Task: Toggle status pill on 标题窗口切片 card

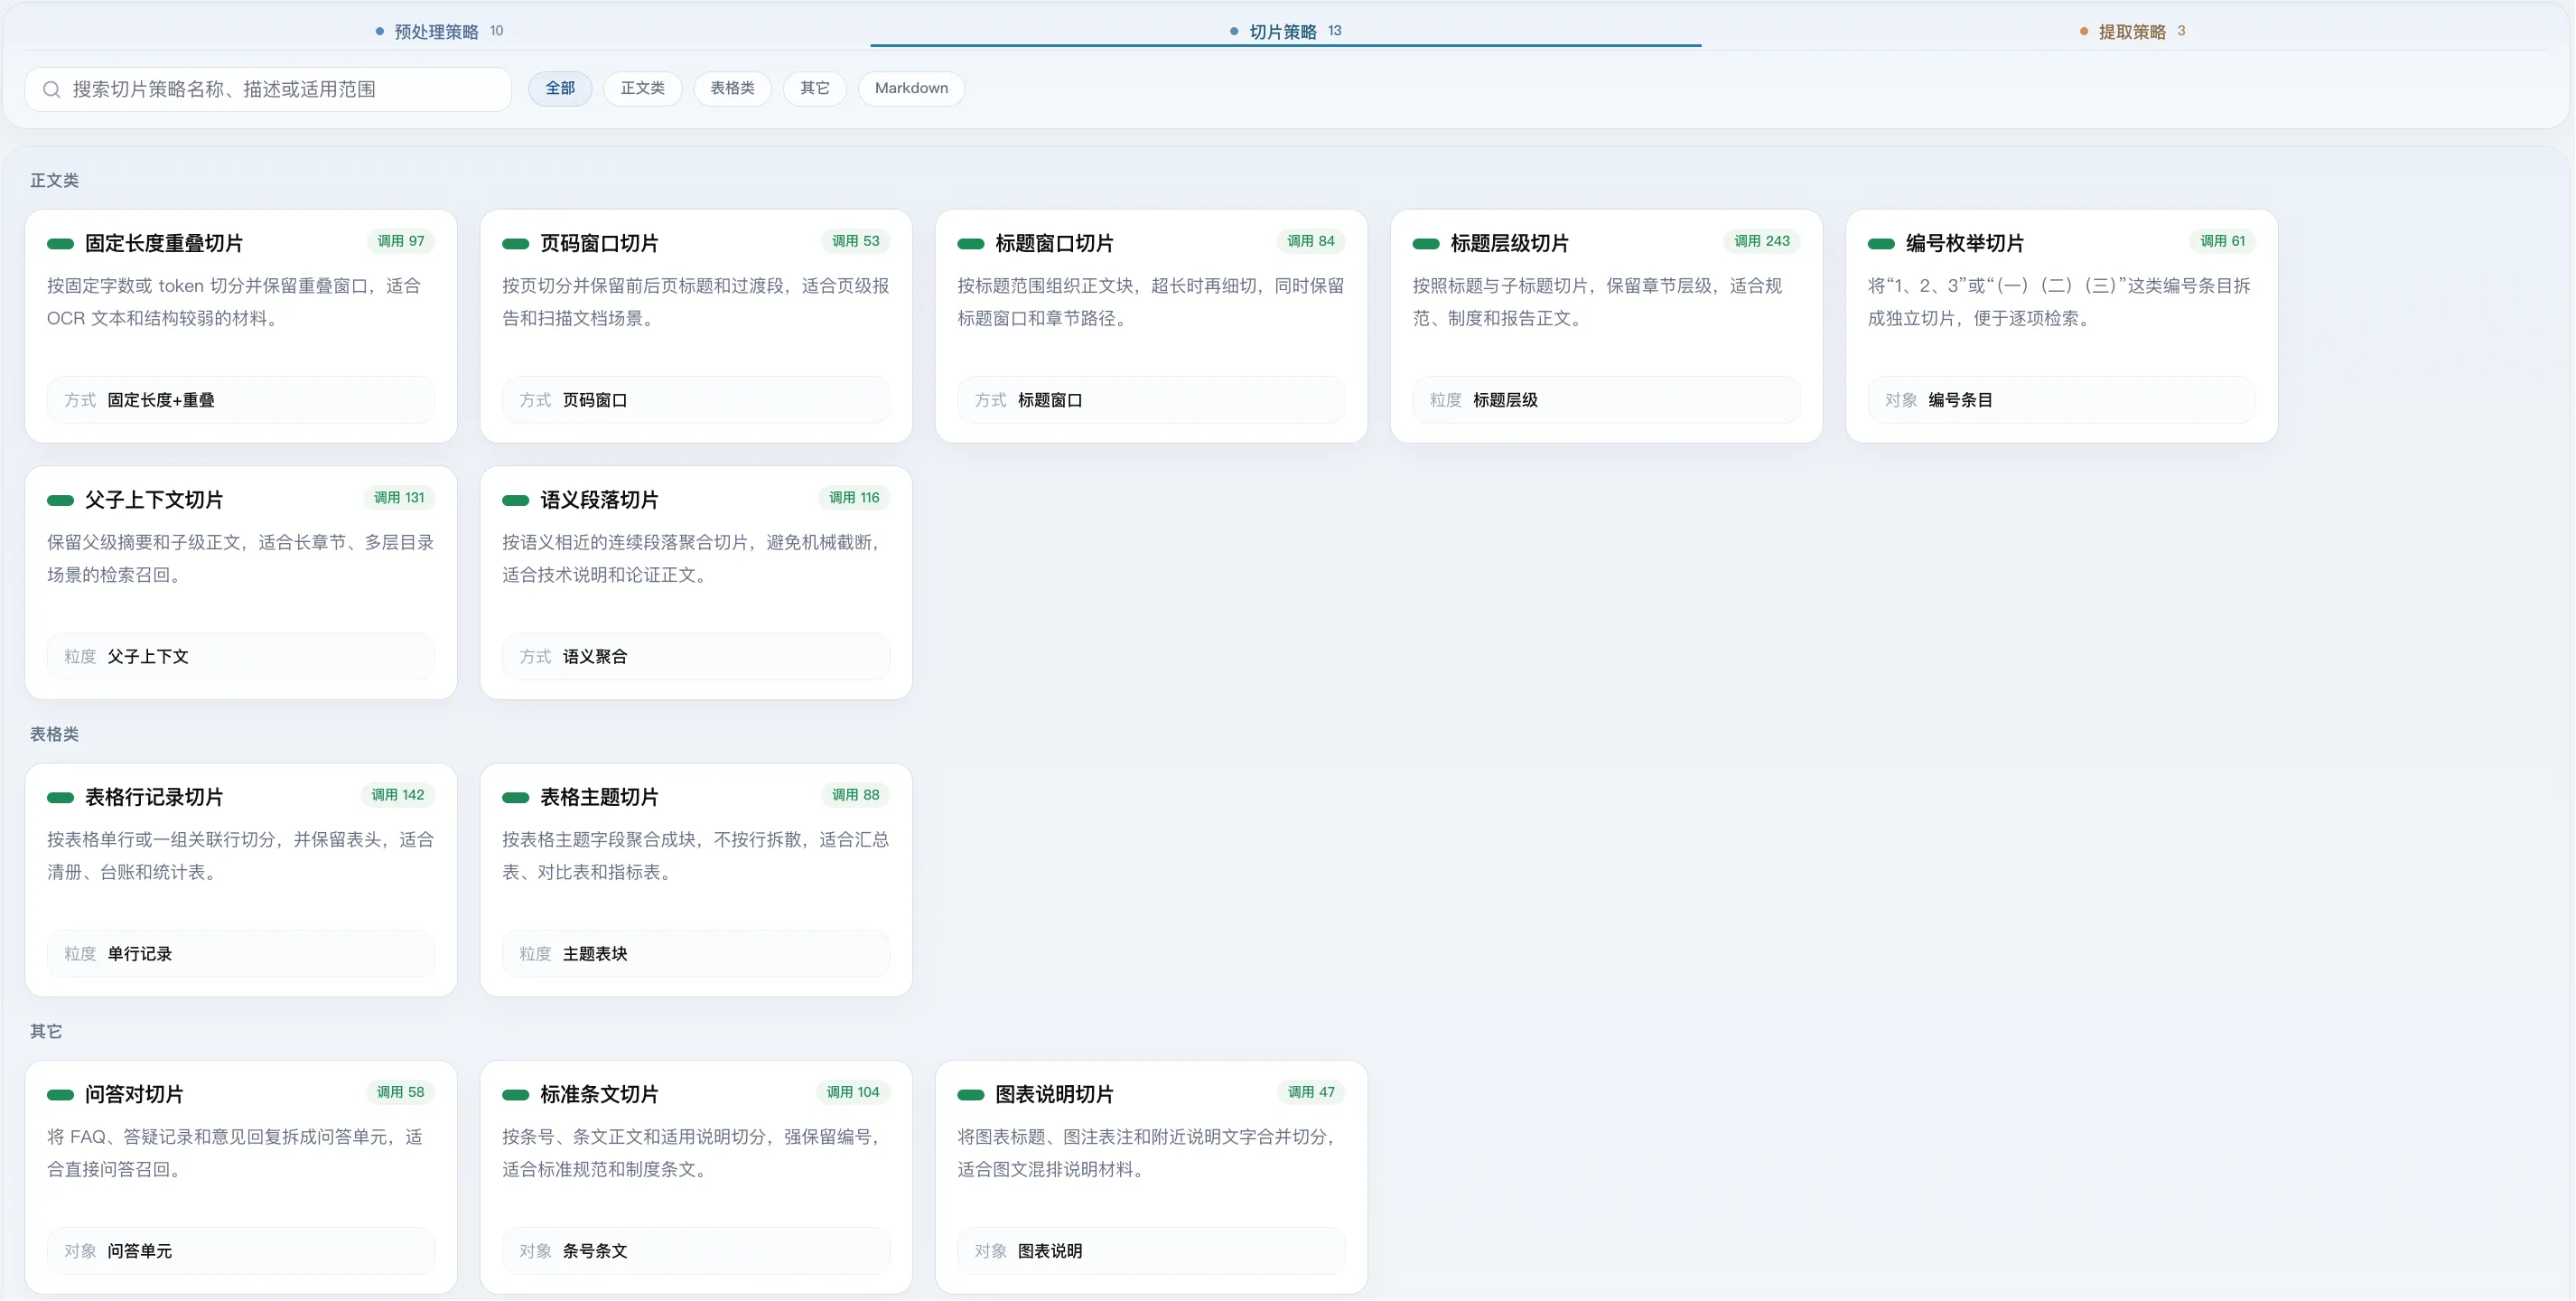Action: tap(971, 243)
